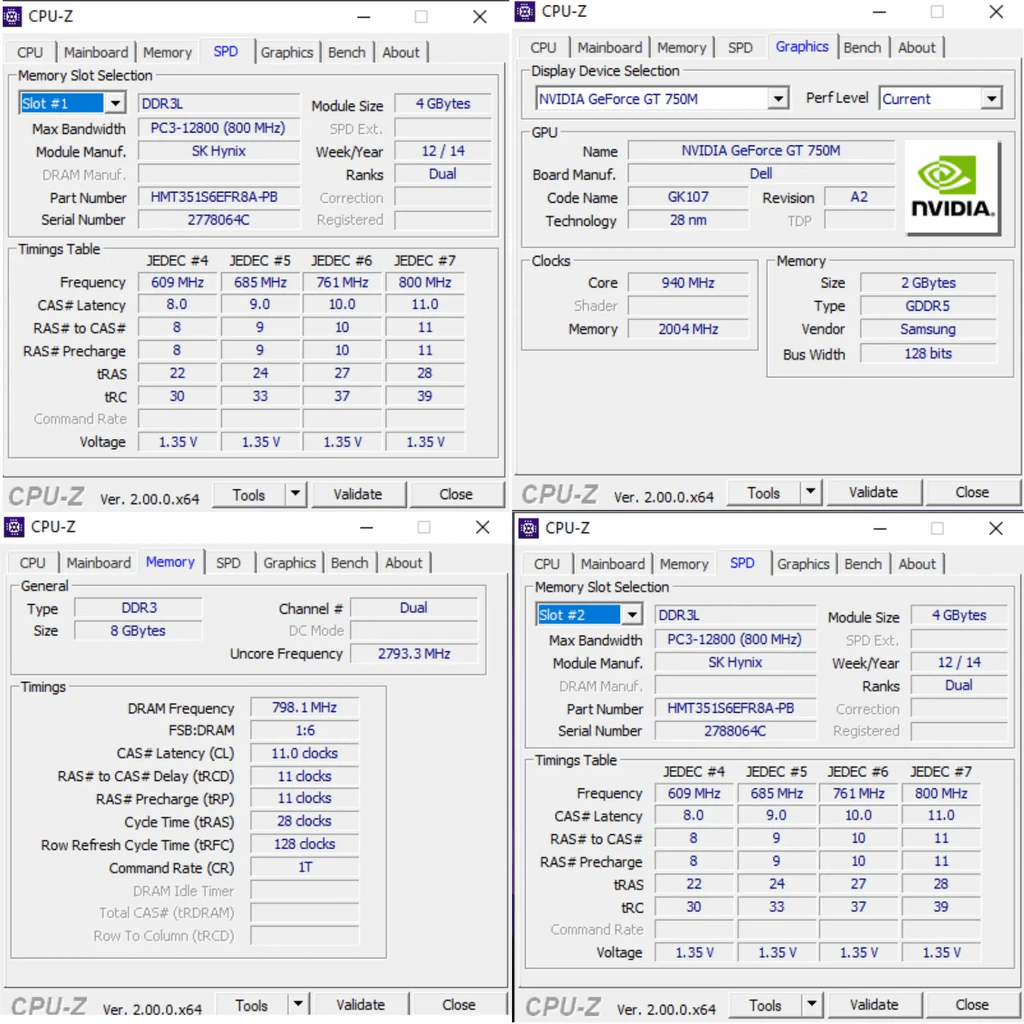This screenshot has width=1024, height=1024.
Task: Open SPD tab in Graphics window
Action: 740,48
